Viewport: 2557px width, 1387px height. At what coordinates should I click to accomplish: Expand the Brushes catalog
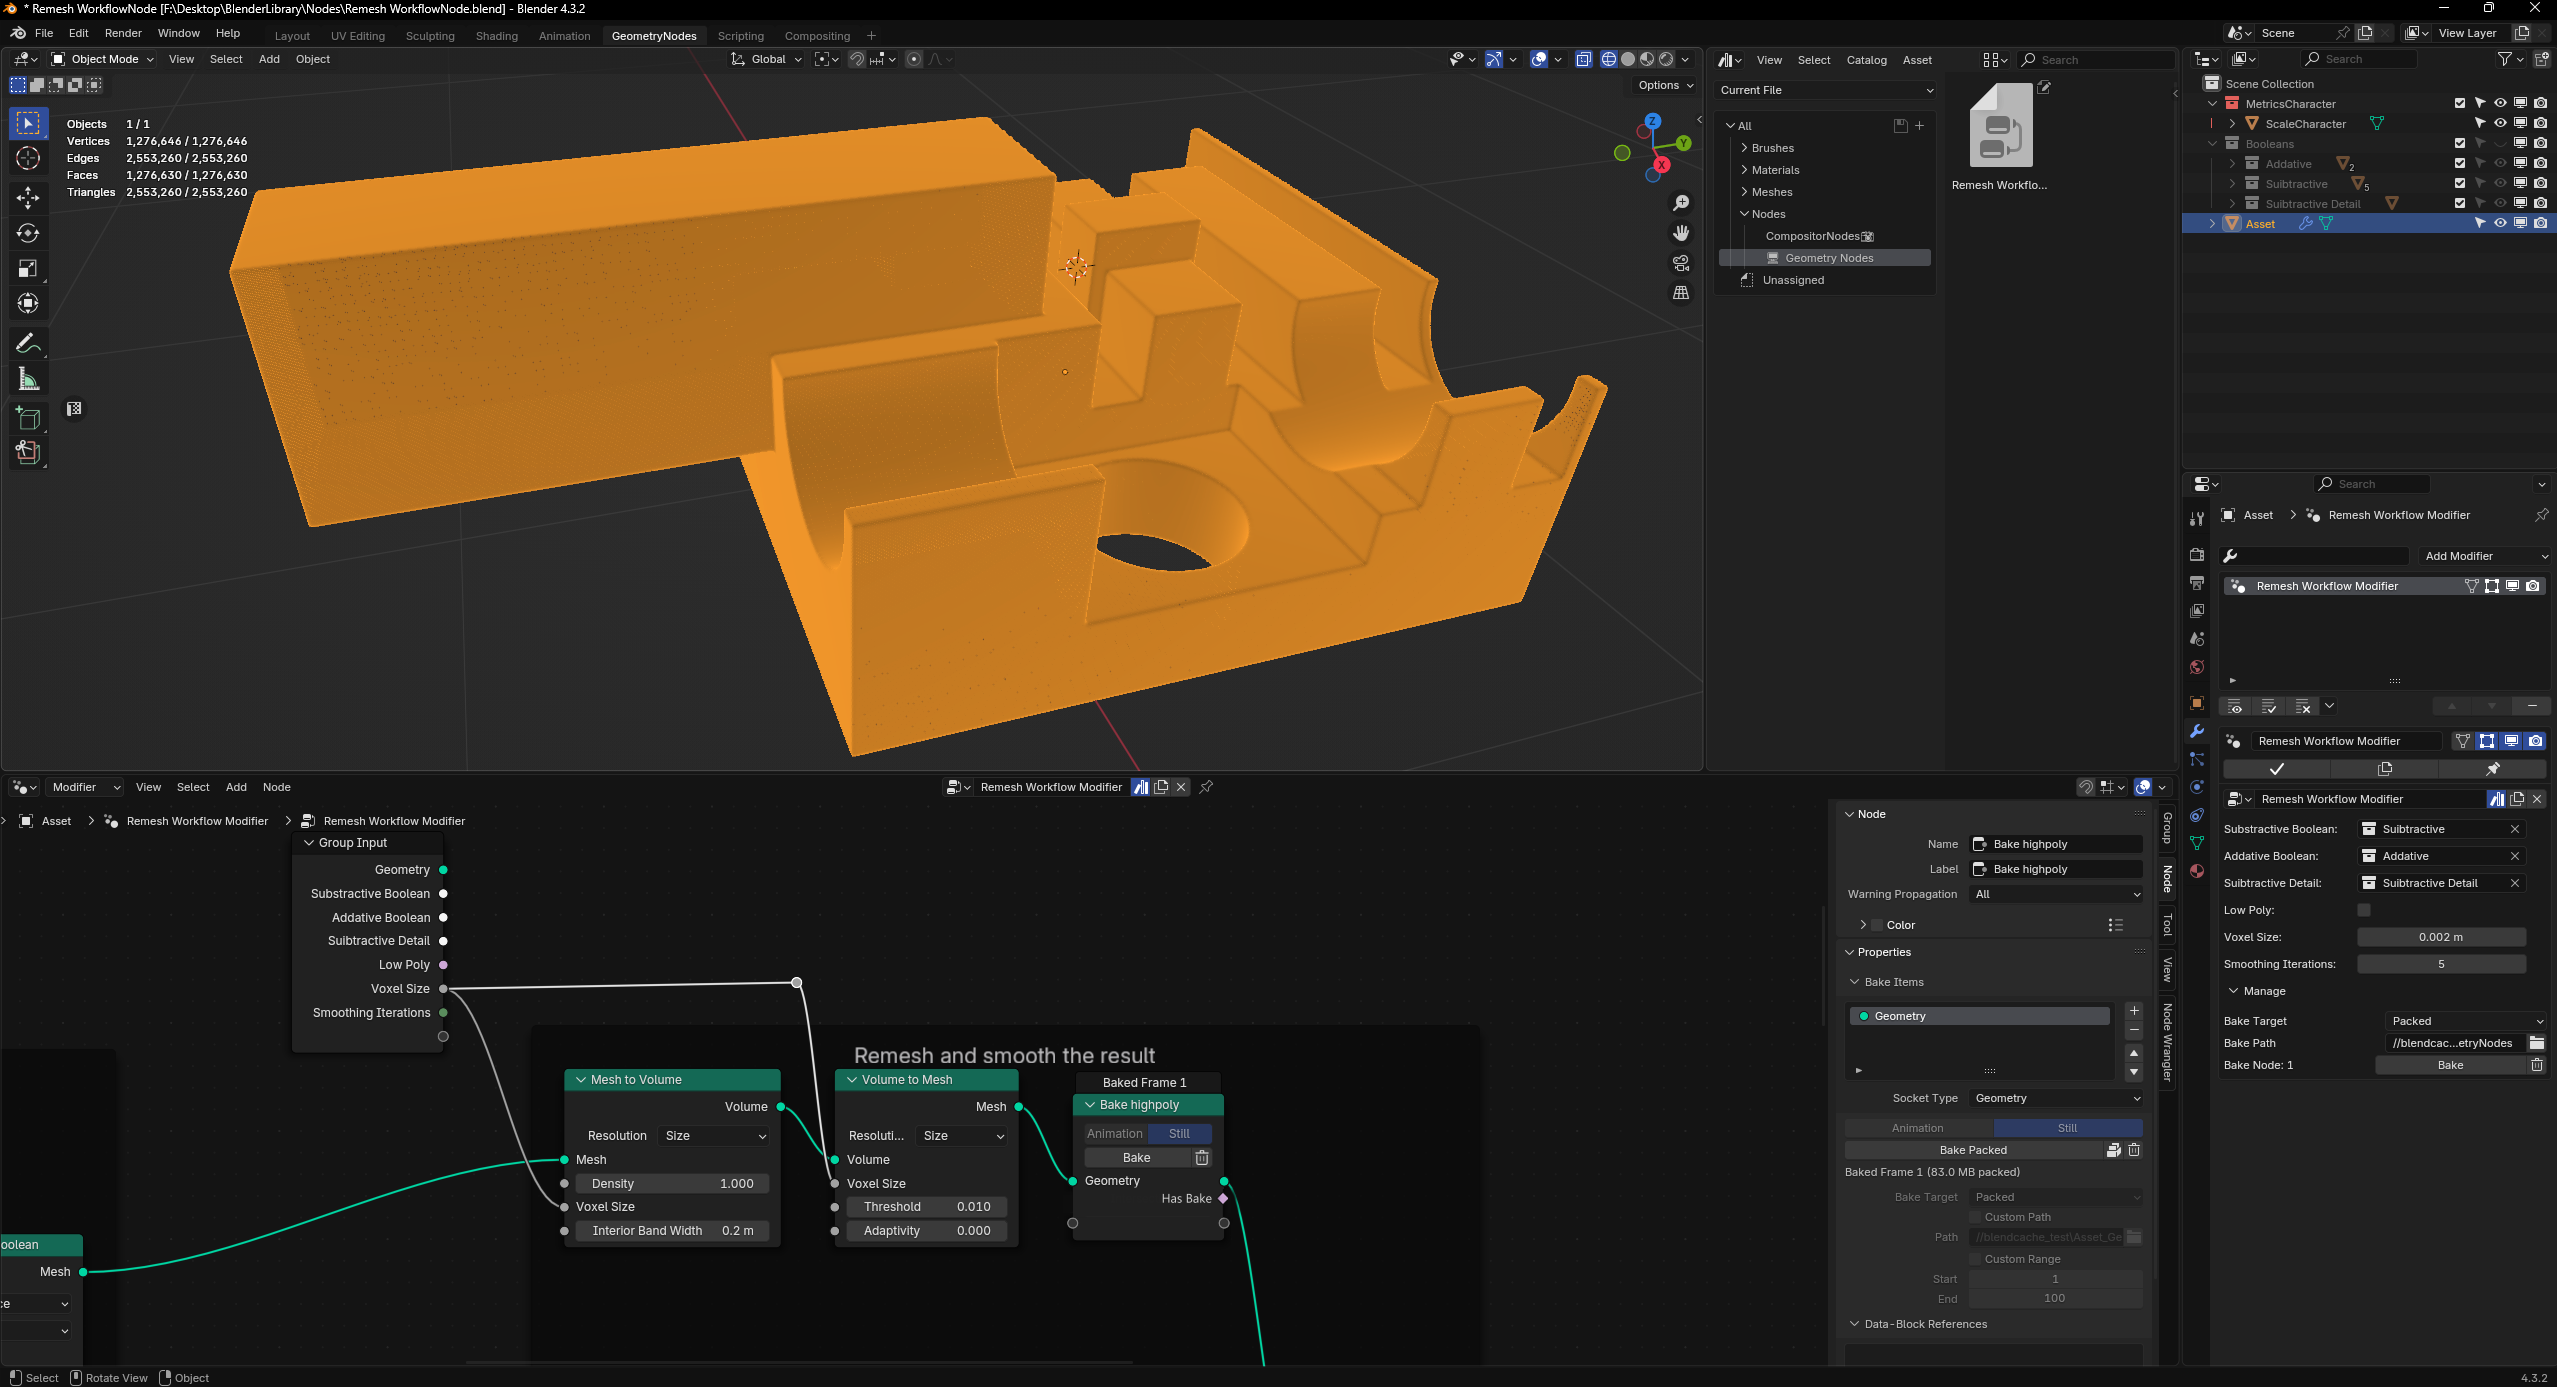(x=1744, y=148)
